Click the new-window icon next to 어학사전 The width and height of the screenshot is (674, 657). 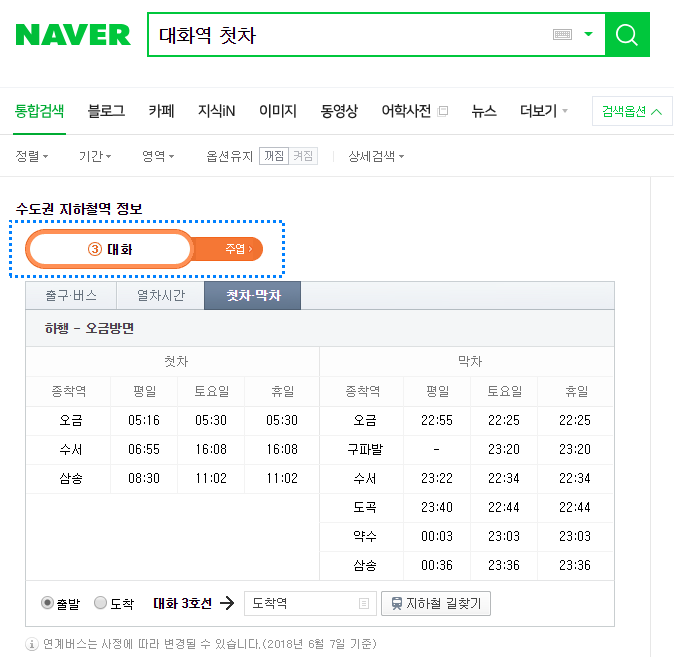[x=442, y=111]
